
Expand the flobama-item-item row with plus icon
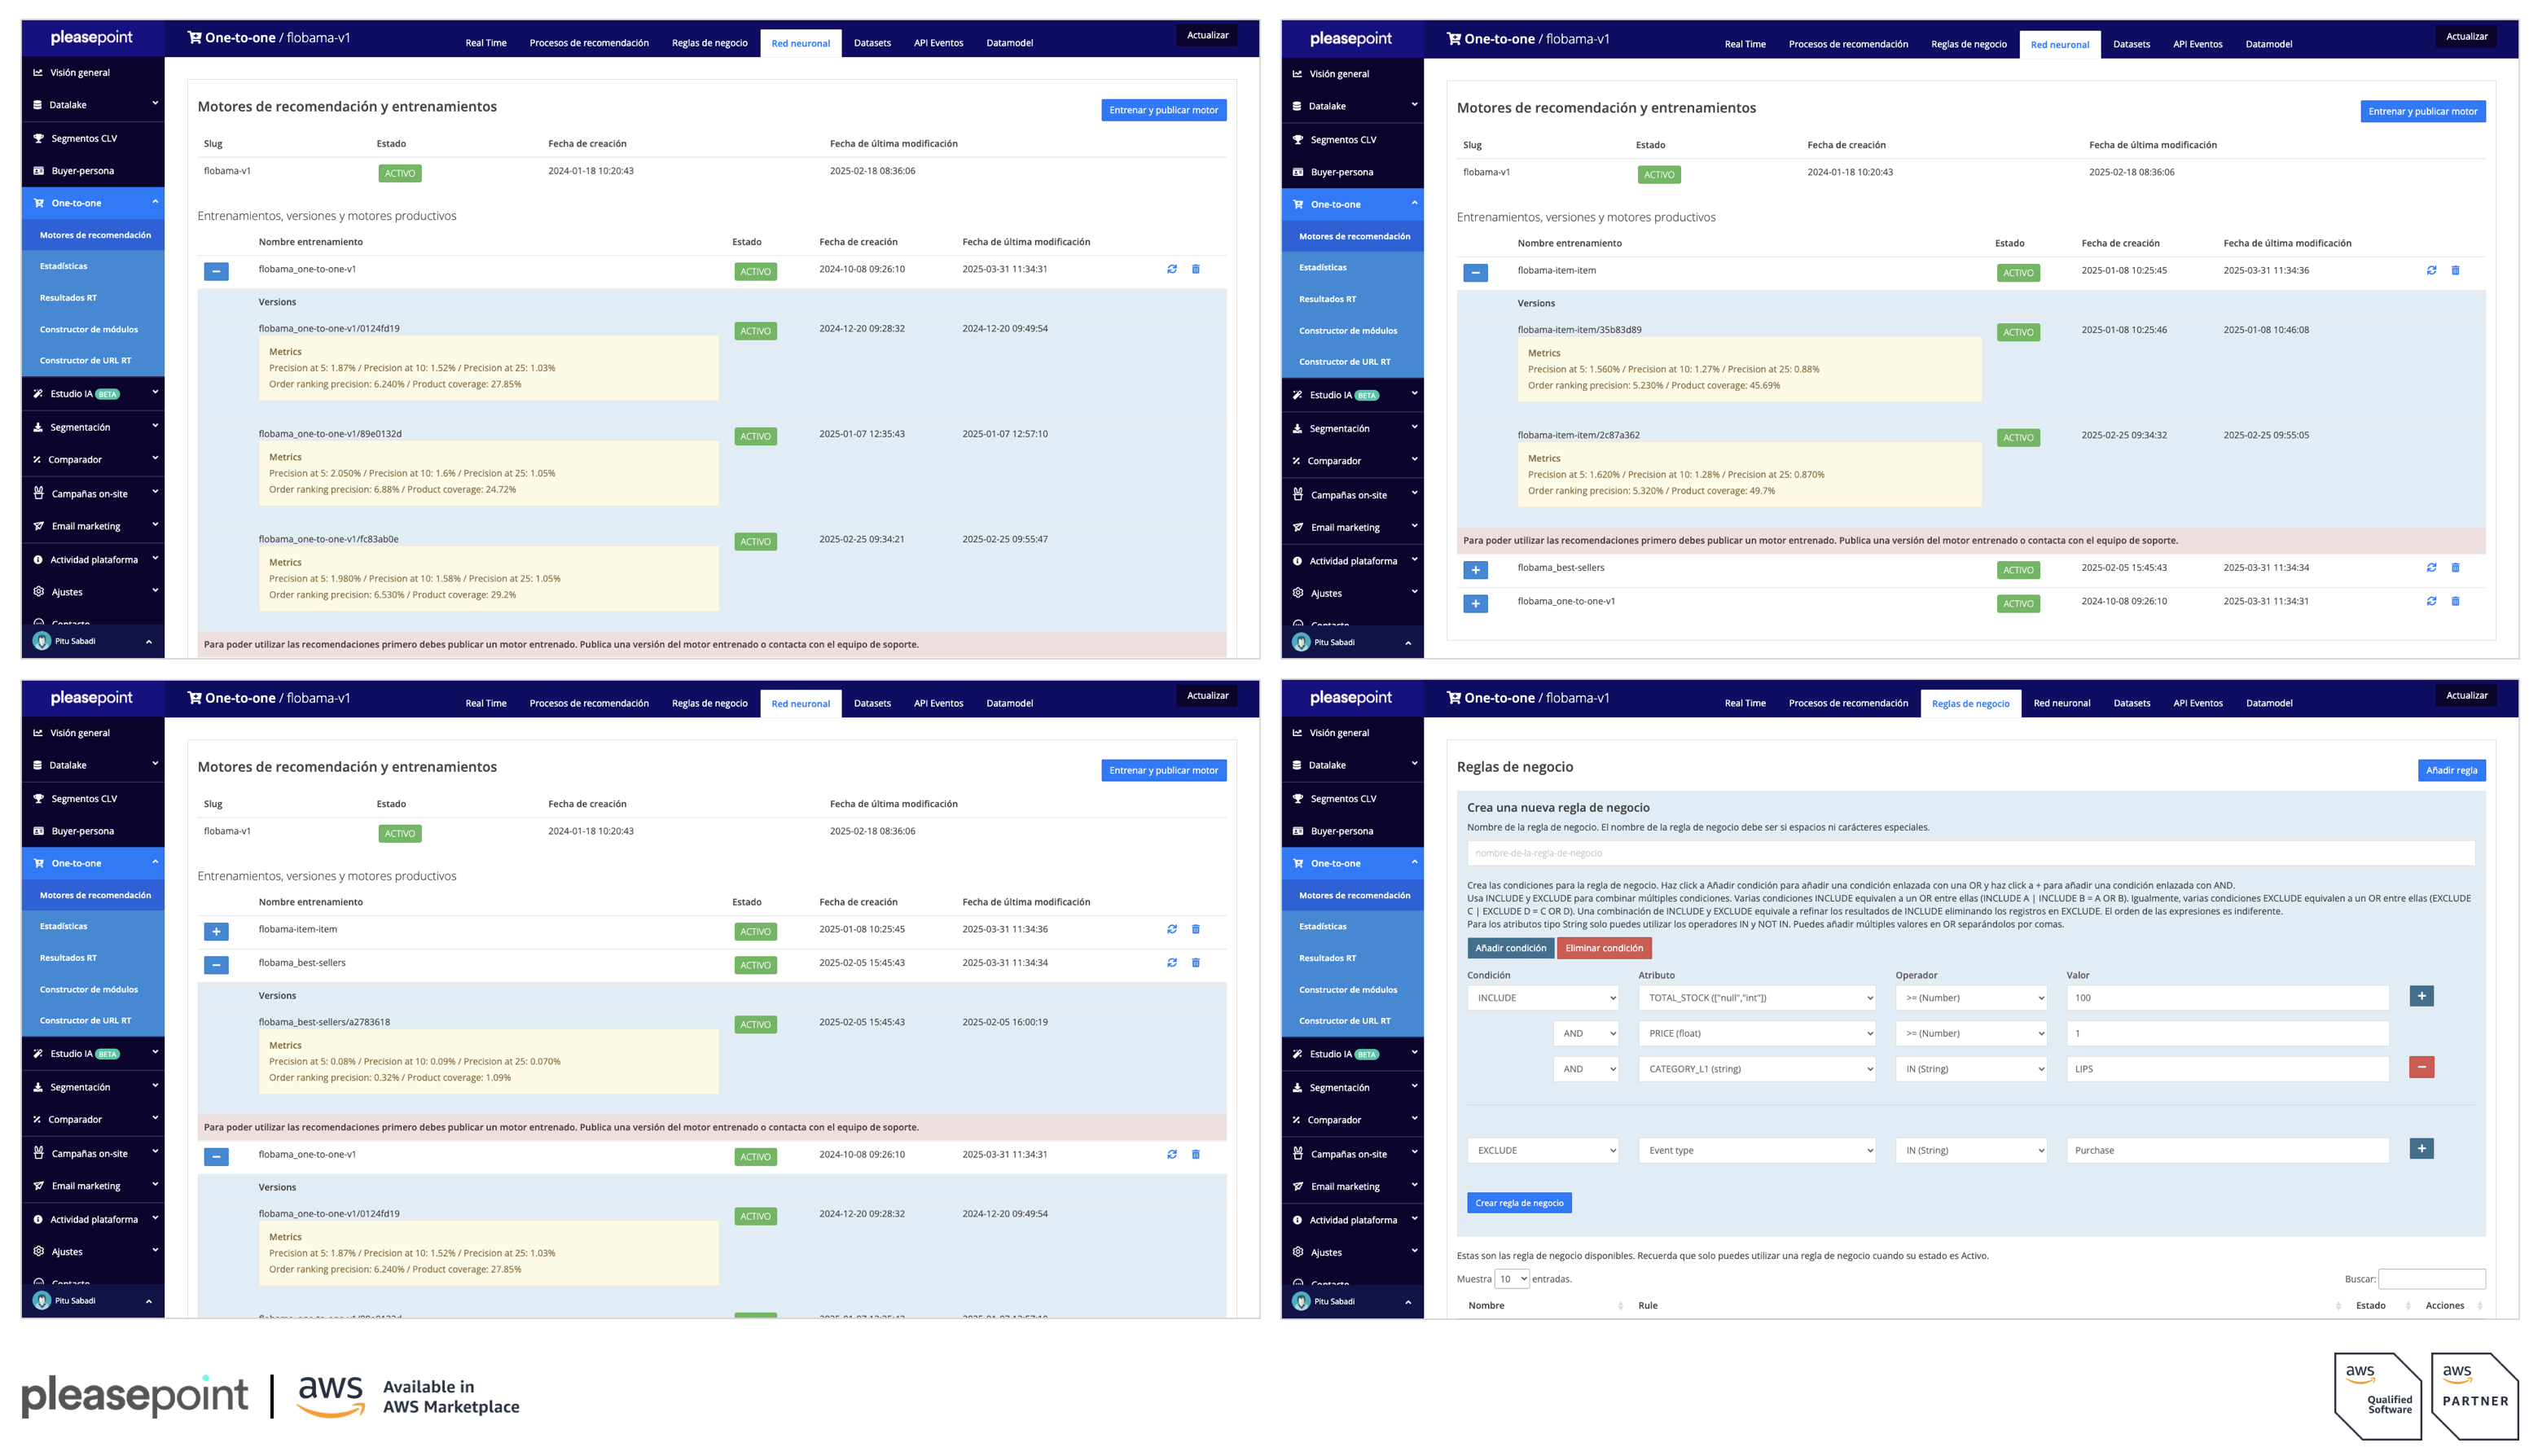pos(216,931)
